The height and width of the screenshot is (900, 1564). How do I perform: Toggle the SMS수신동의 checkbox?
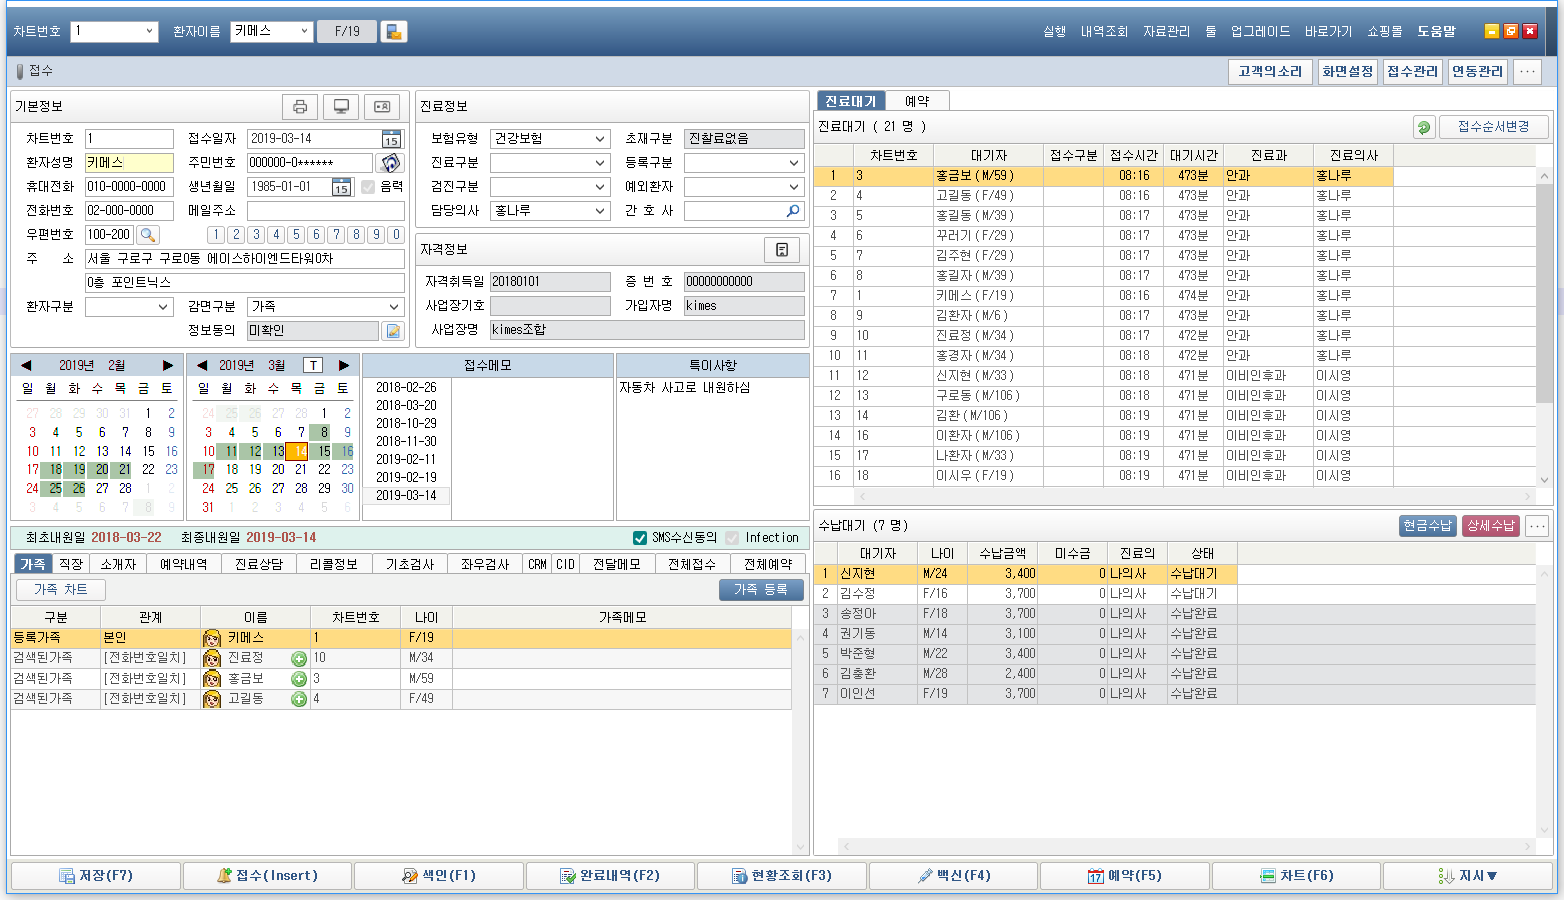click(640, 538)
